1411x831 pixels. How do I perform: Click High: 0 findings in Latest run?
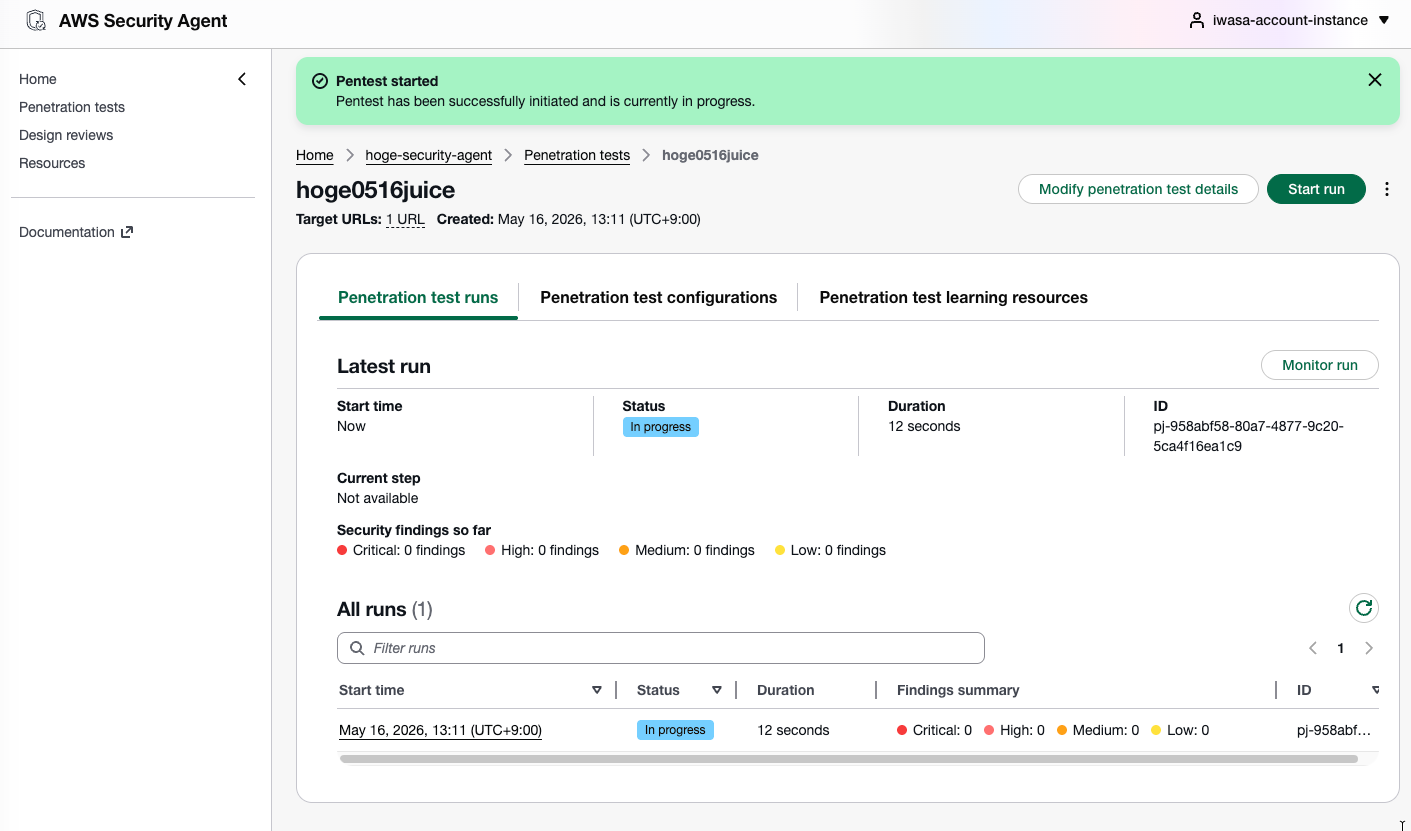click(x=542, y=550)
